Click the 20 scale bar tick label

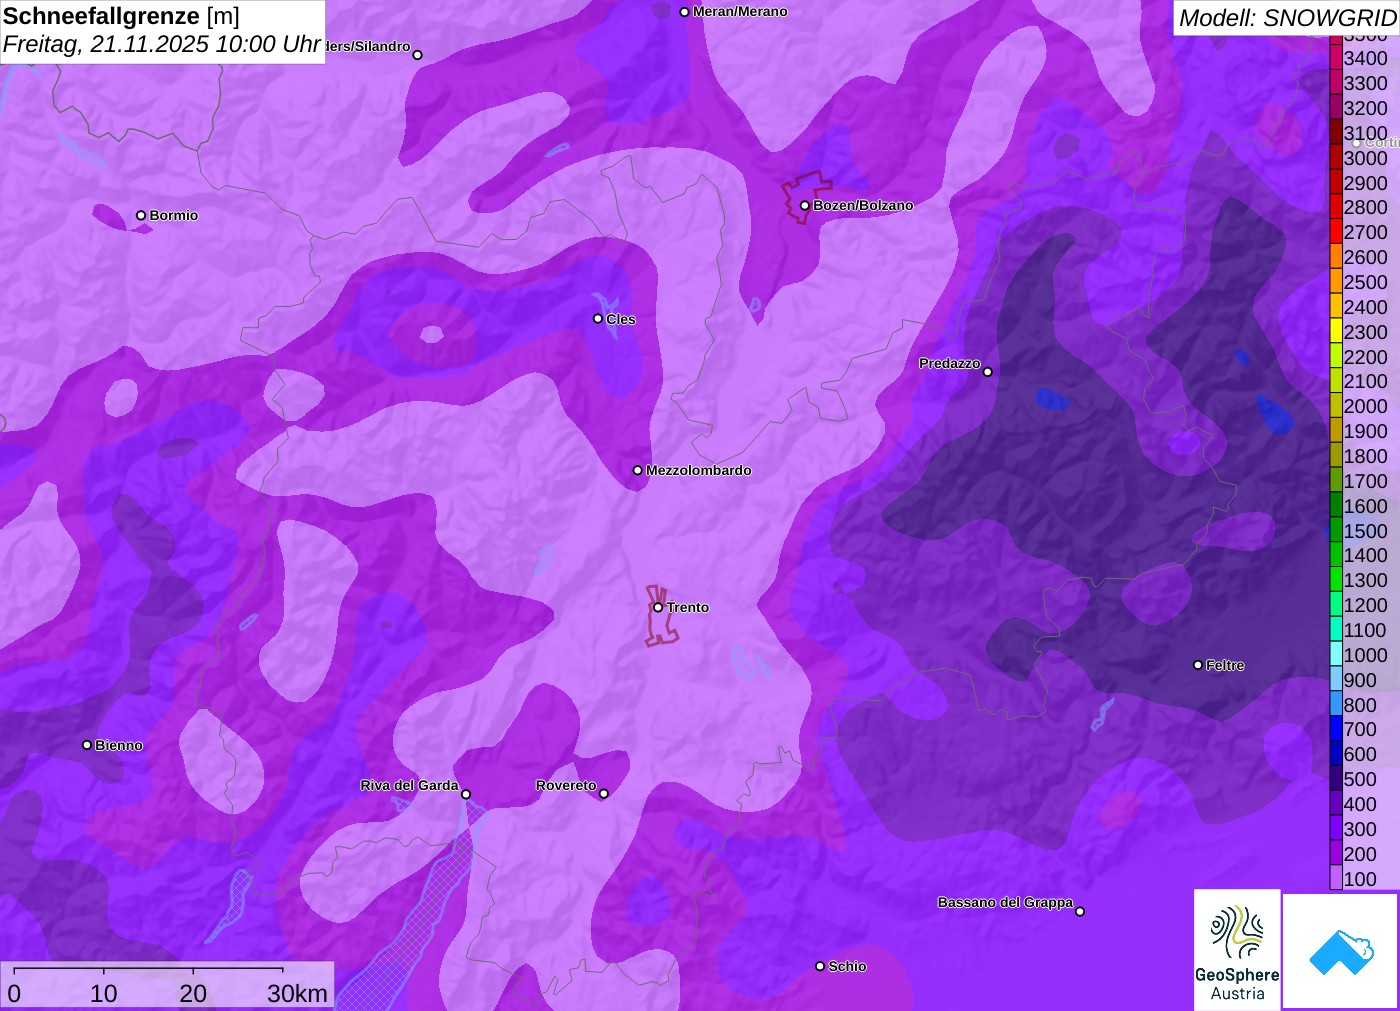(193, 993)
